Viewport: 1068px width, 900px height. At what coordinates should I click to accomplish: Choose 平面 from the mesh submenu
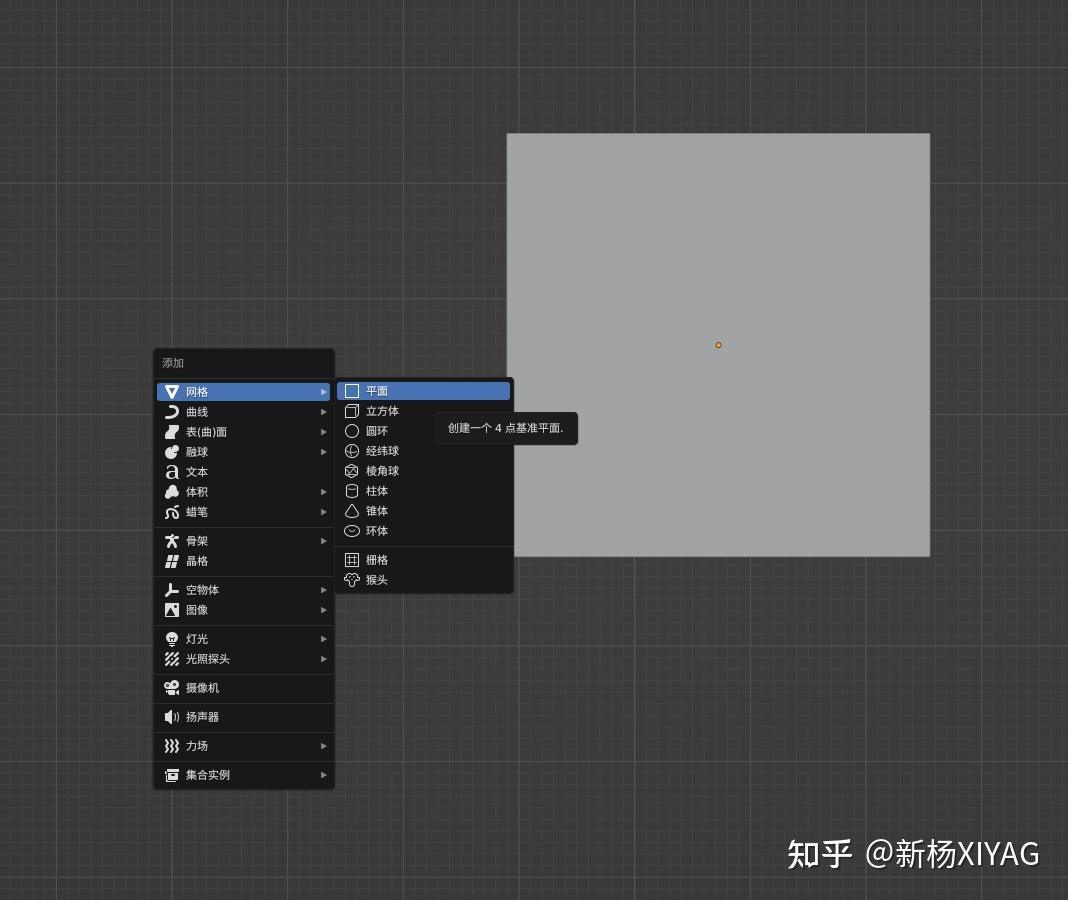coord(423,391)
